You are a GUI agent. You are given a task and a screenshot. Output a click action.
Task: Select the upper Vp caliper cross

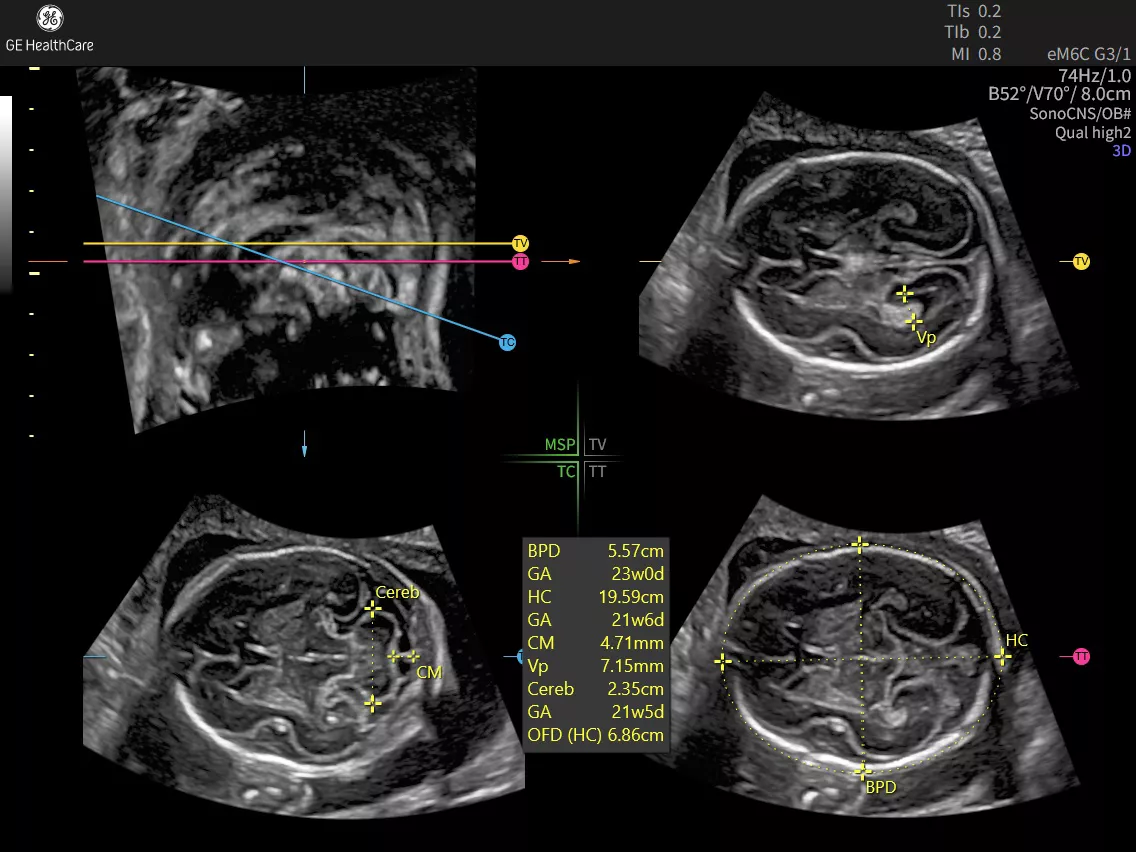coord(904,293)
